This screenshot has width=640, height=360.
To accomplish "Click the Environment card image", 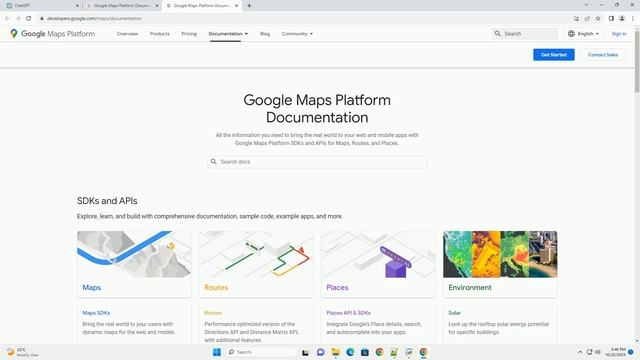I will (x=500, y=254).
